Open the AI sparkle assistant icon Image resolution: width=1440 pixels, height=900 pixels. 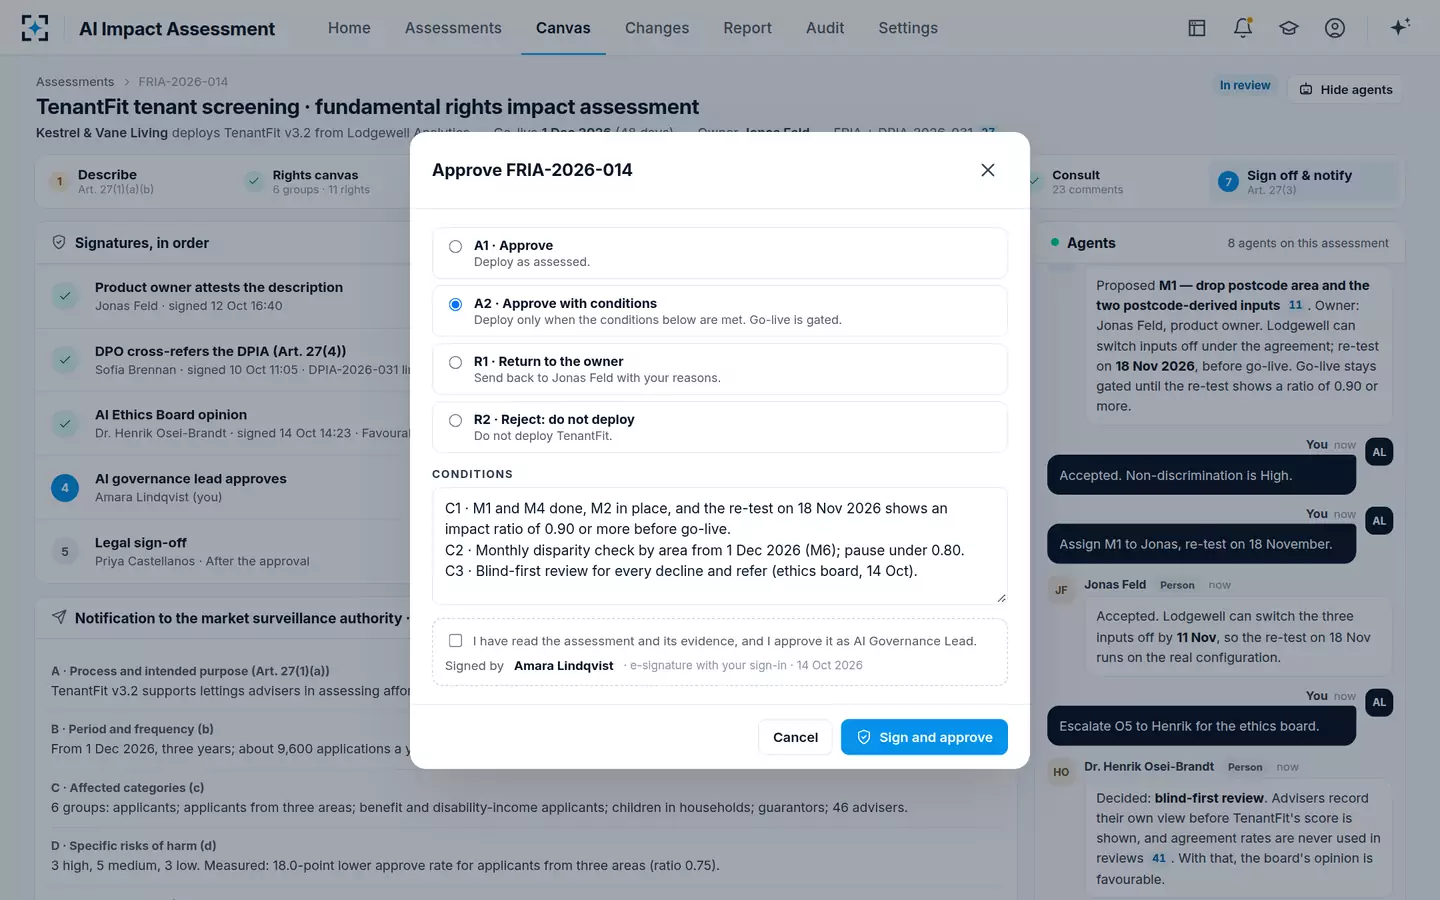[x=1400, y=27]
